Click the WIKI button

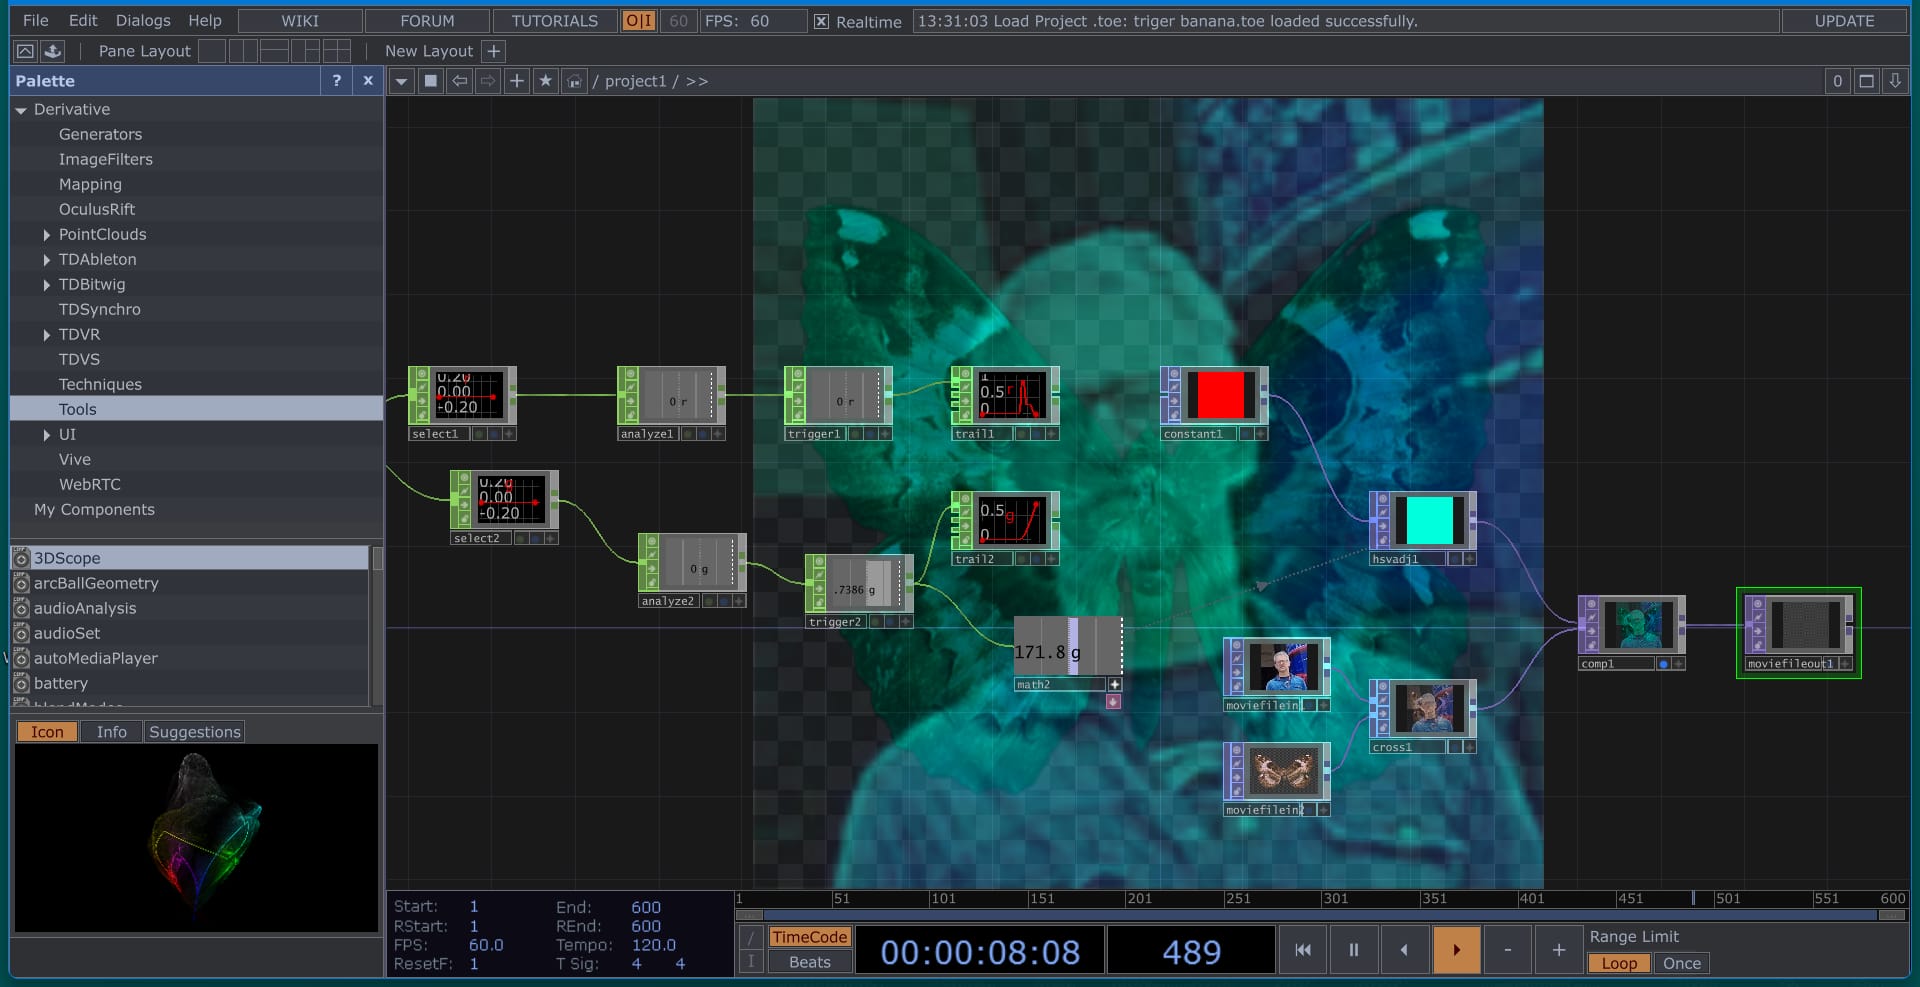[300, 21]
